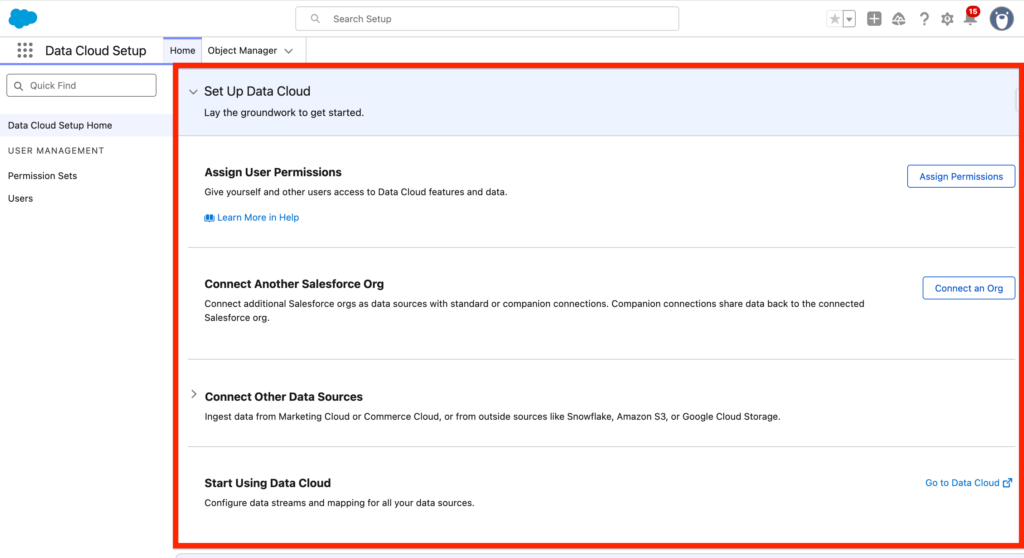Image resolution: width=1024 pixels, height=558 pixels.
Task: Click the Assign Permissions button
Action: pyautogui.click(x=960, y=176)
